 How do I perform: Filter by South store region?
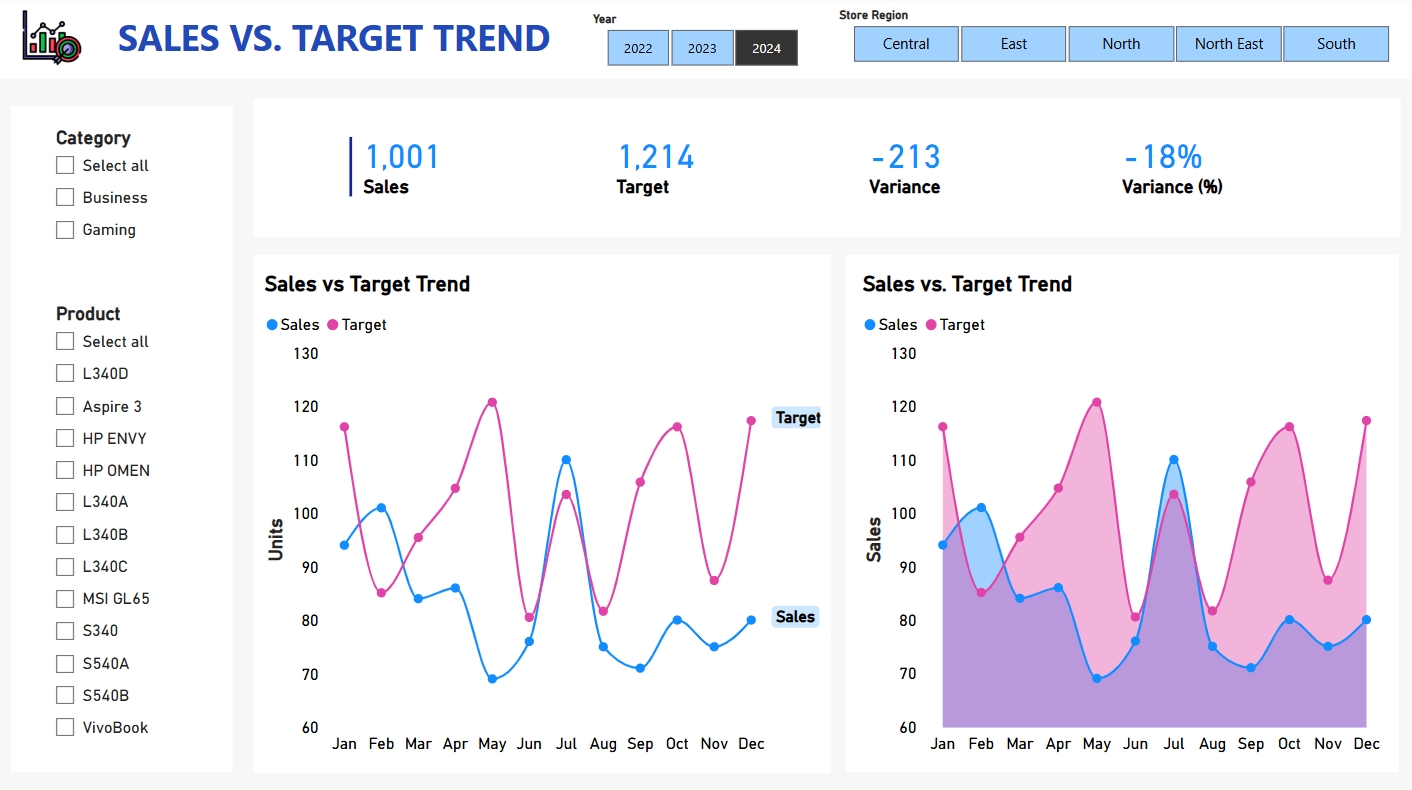[x=1336, y=44]
